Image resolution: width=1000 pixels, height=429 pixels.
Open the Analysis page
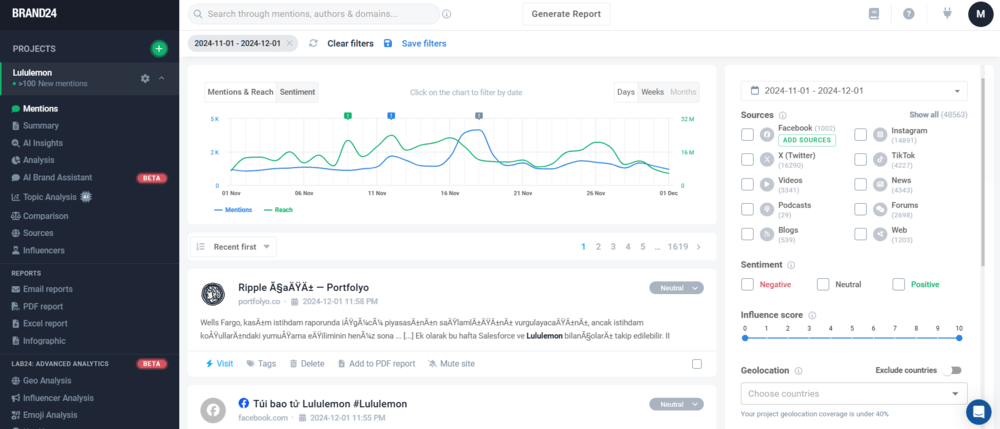tap(38, 160)
